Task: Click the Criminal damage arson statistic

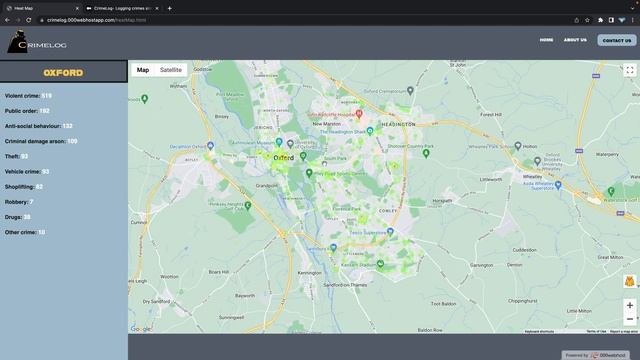Action: [41, 141]
